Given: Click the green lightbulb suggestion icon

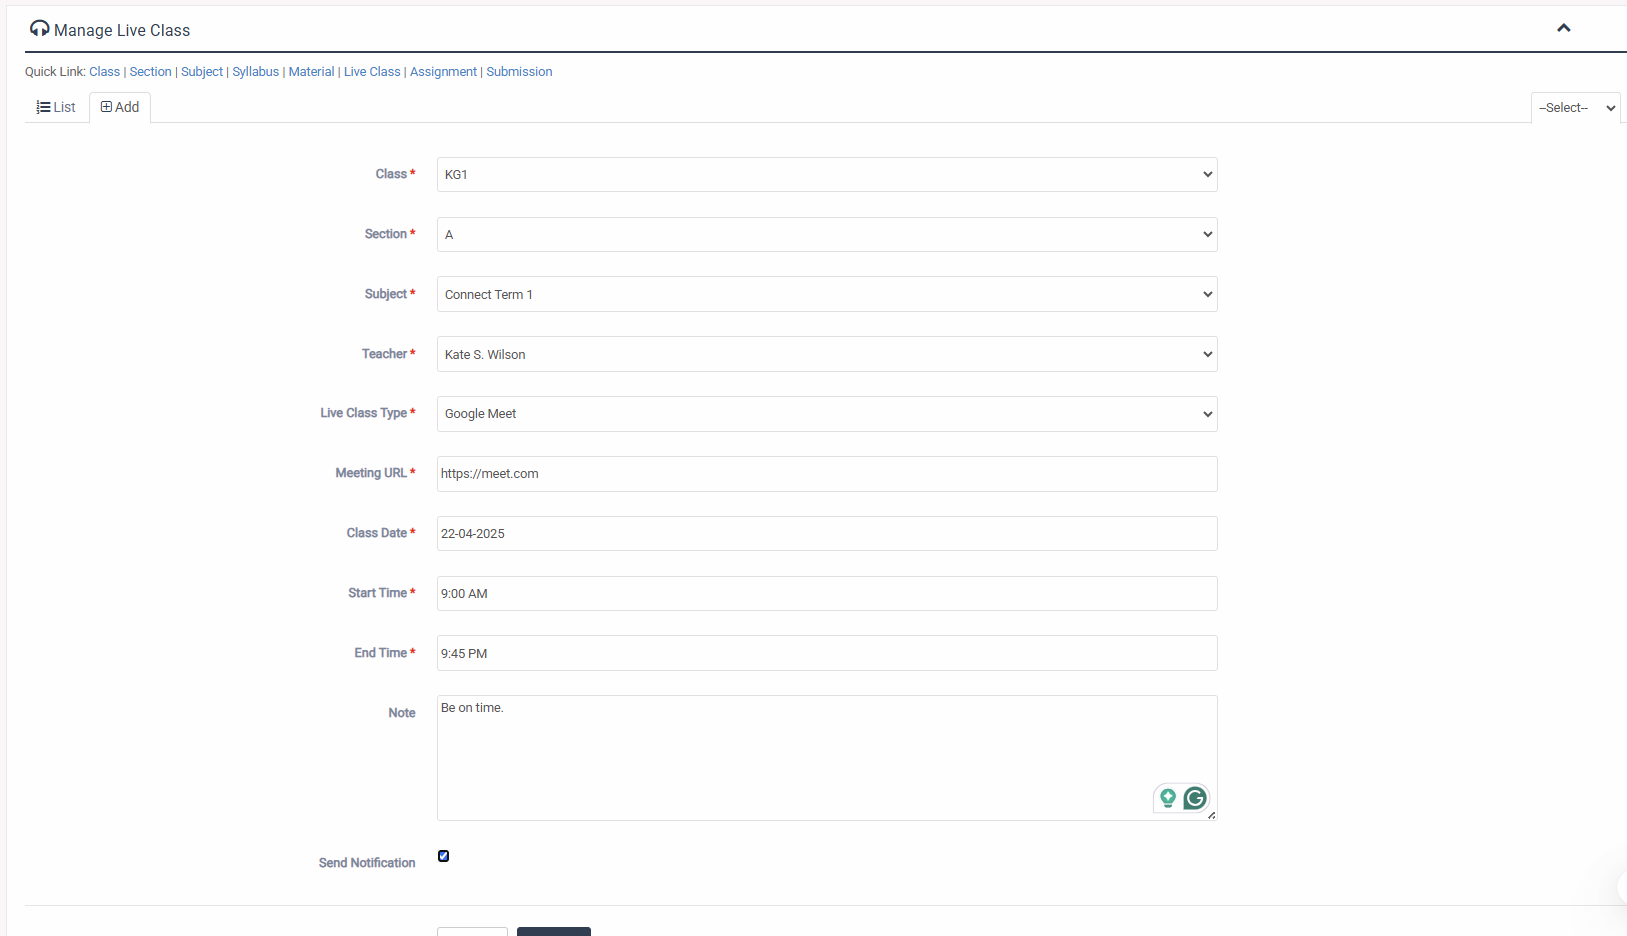Looking at the screenshot, I should (x=1167, y=798).
